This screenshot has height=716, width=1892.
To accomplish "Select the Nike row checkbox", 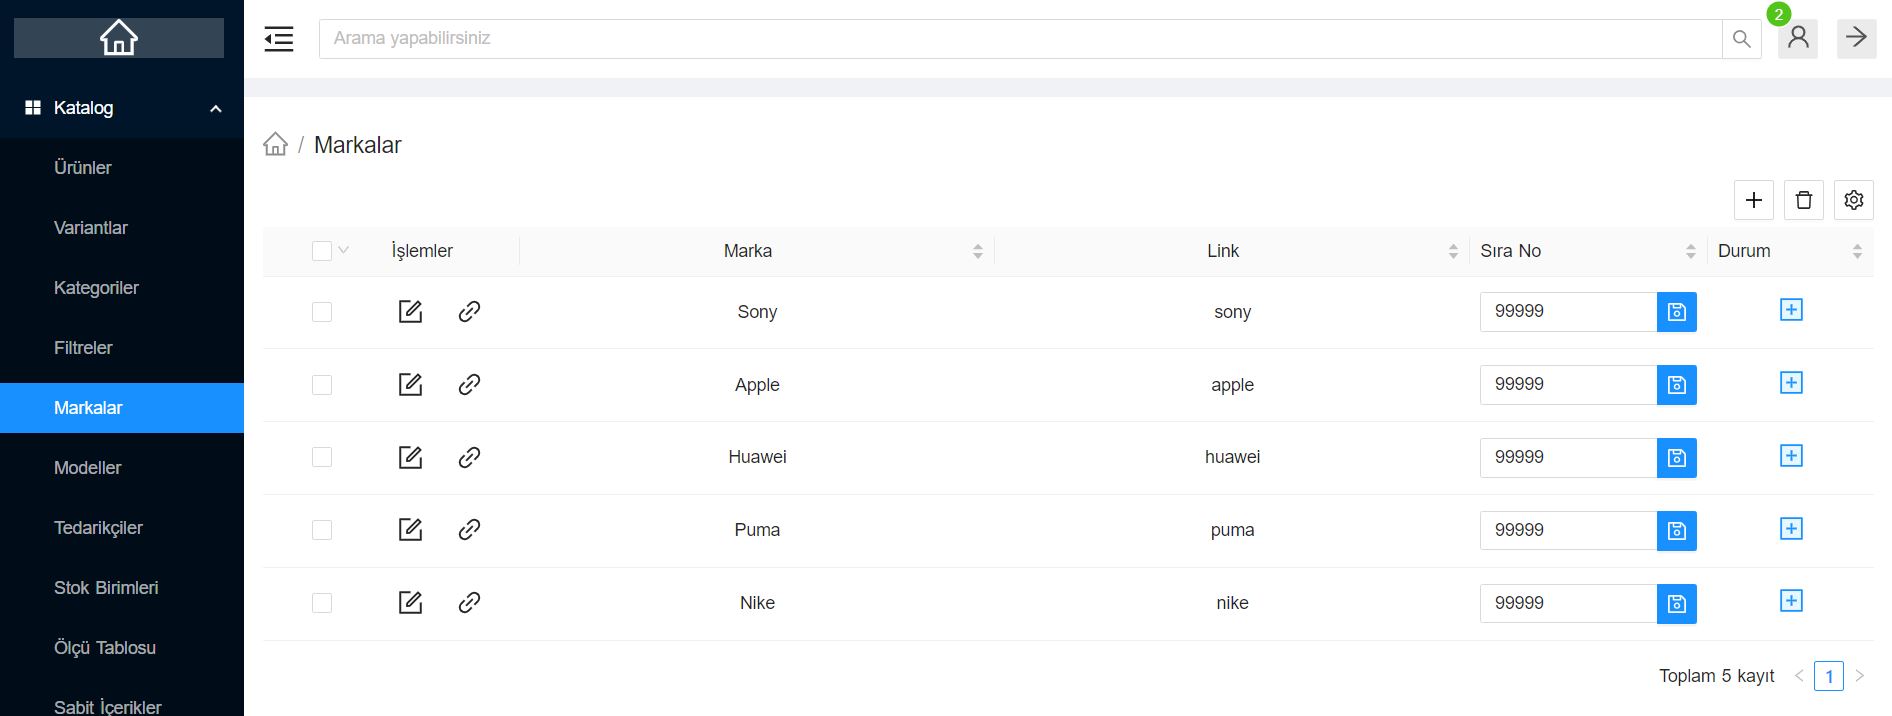I will pyautogui.click(x=322, y=603).
